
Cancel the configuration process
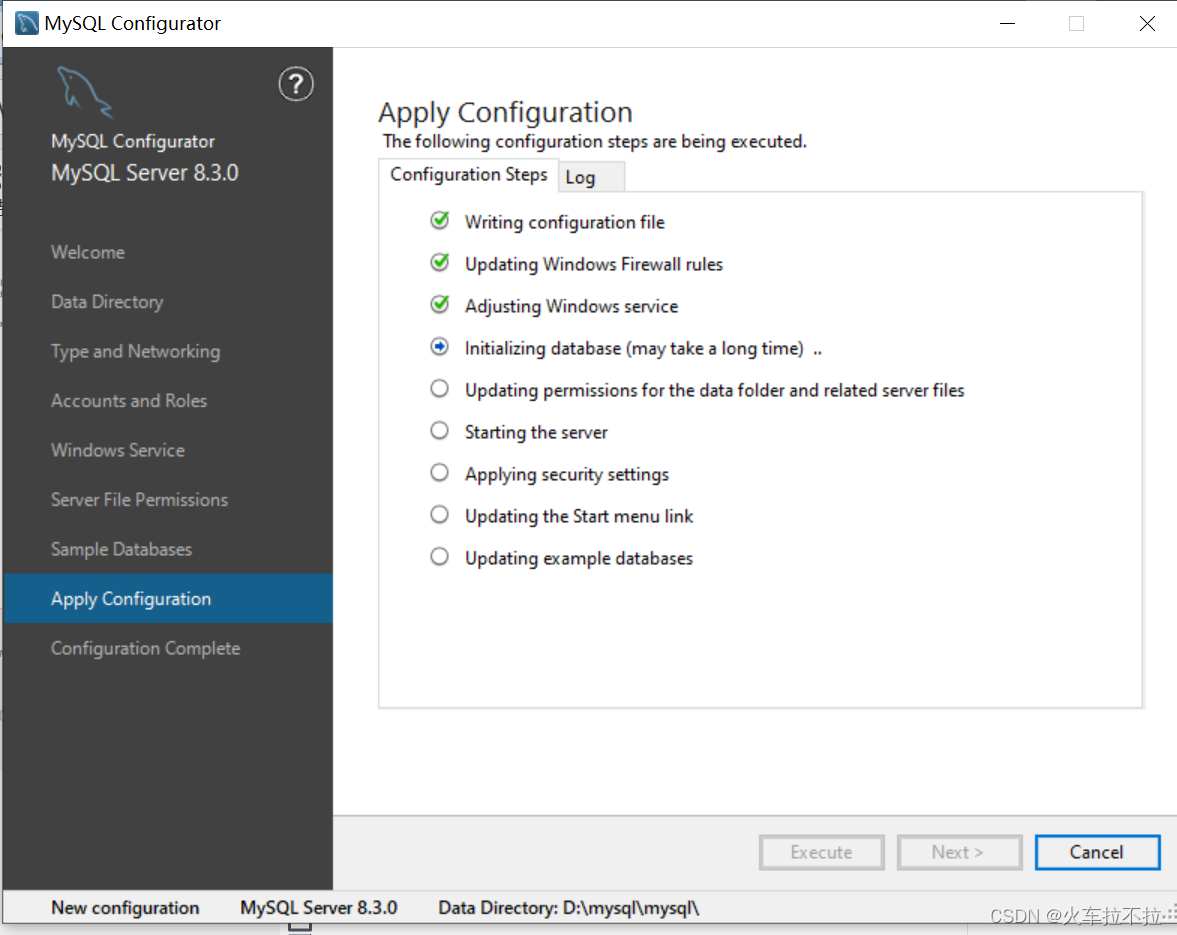click(1097, 852)
